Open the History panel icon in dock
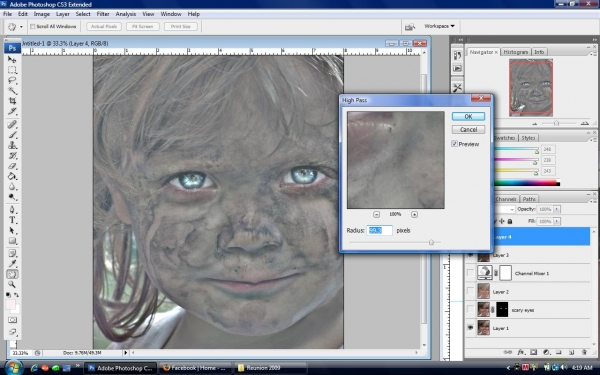 click(x=457, y=55)
